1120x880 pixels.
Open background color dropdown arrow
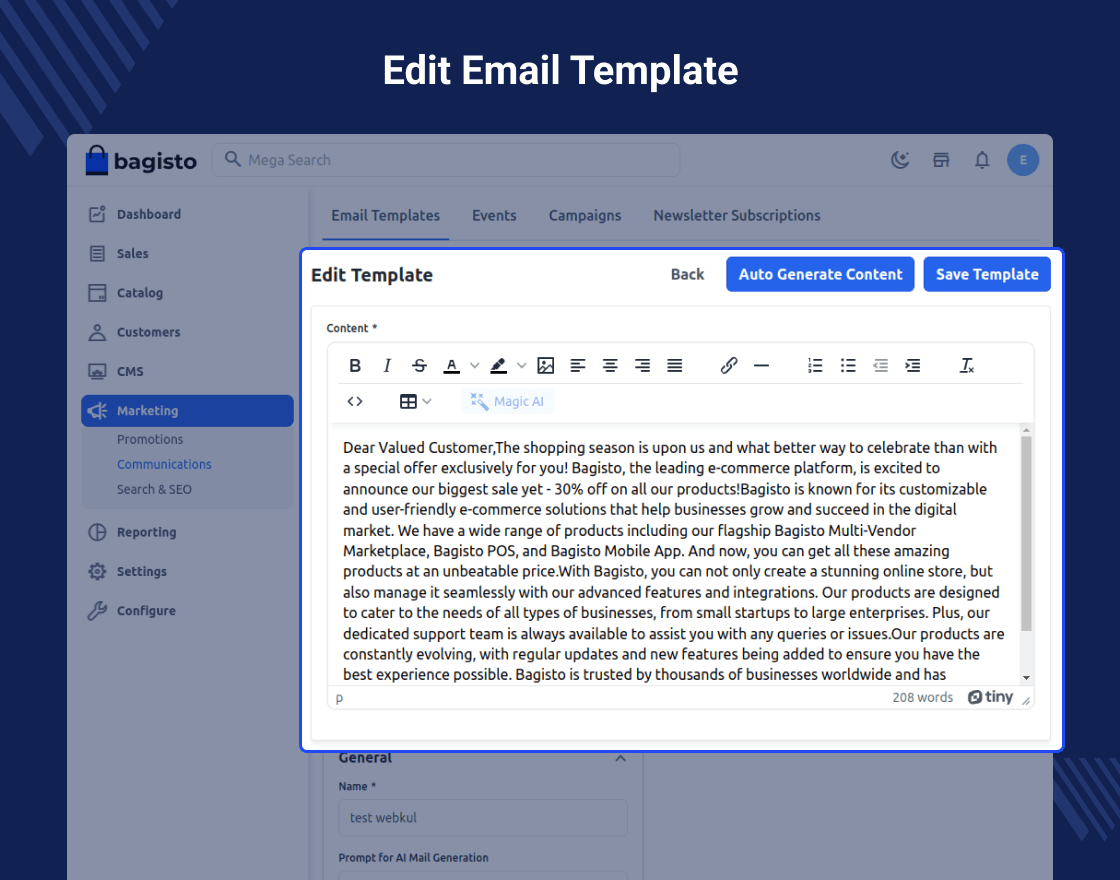(521, 366)
